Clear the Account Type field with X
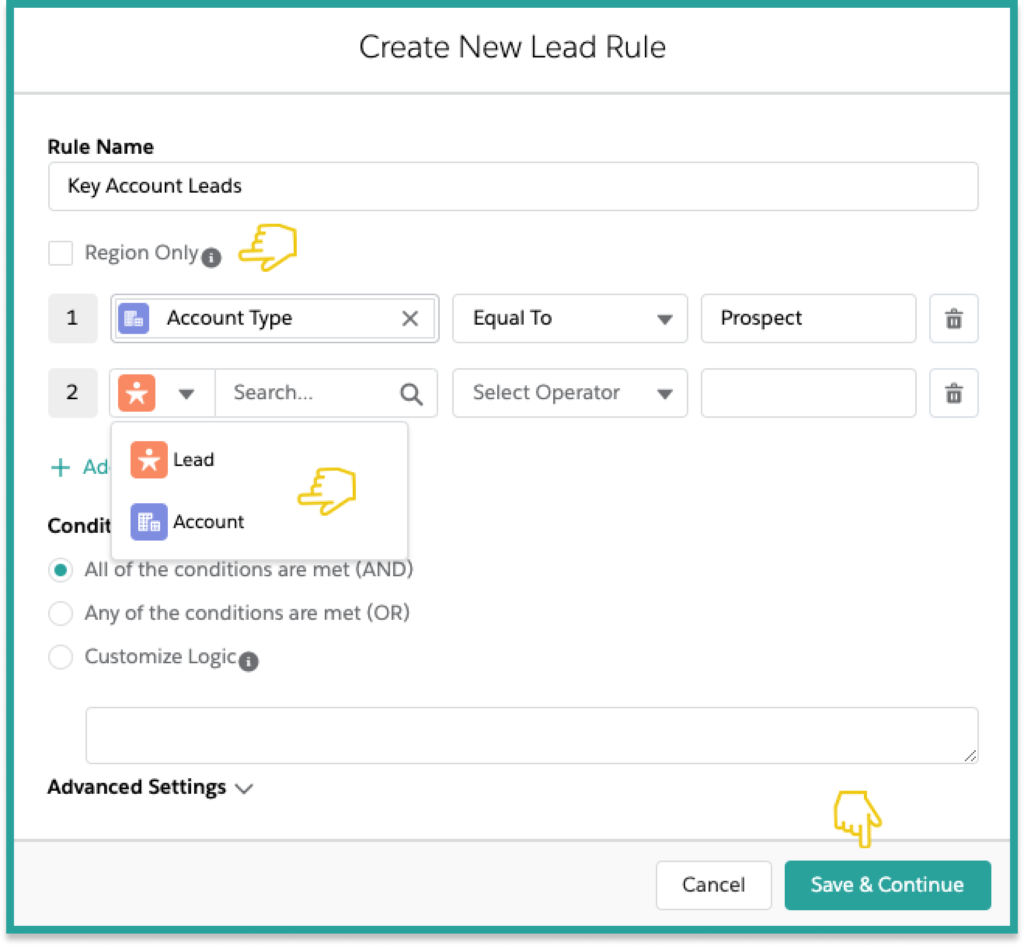The image size is (1024, 946). click(x=410, y=319)
